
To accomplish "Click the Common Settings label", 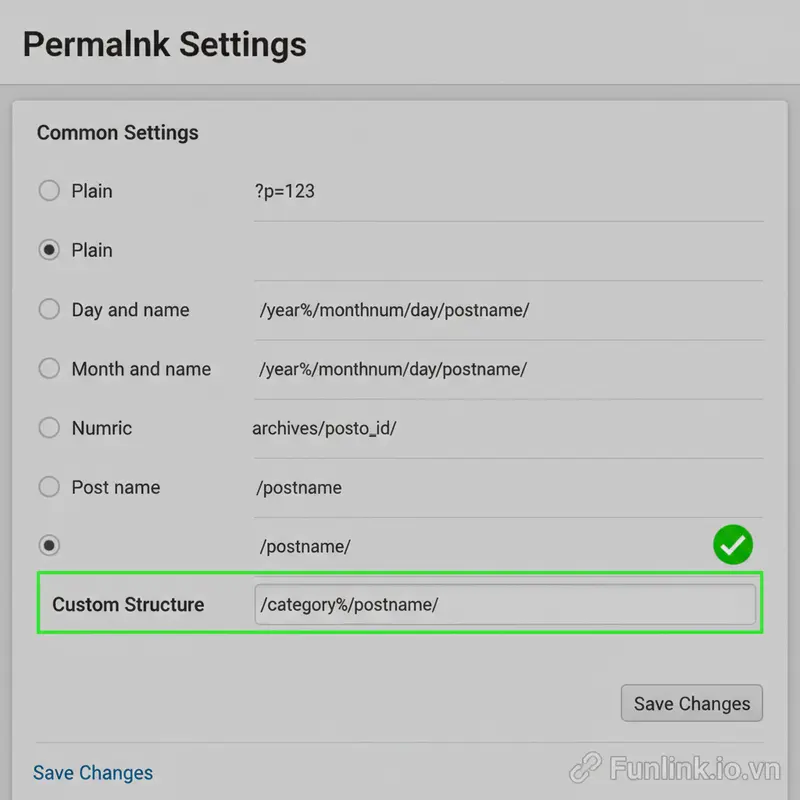I will 118,132.
